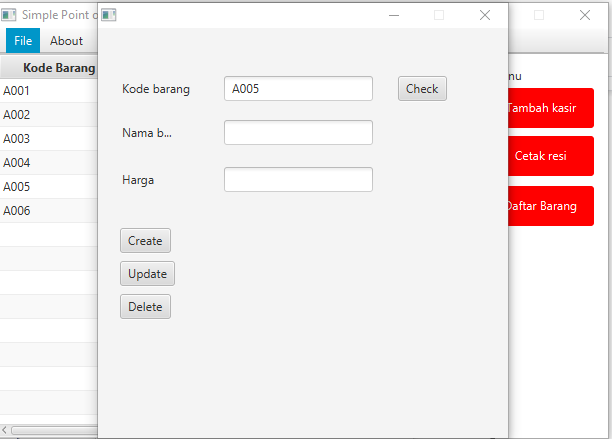This screenshot has width=612, height=439.
Task: Click the Delete button
Action: coord(145,307)
